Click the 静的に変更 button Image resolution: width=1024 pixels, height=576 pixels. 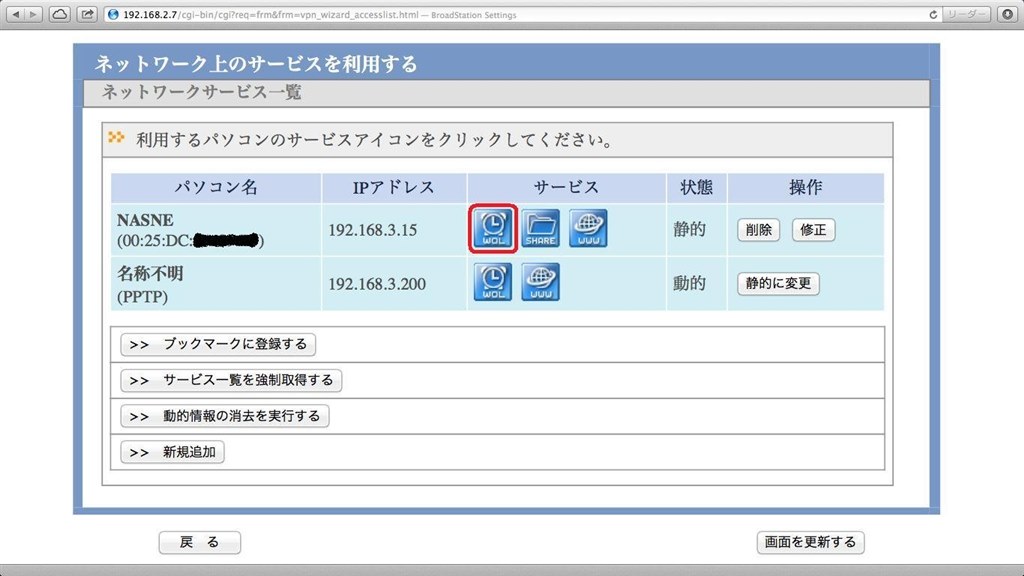(778, 283)
